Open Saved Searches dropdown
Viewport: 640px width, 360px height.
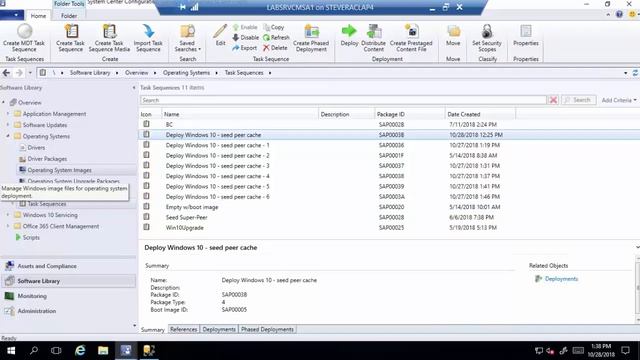pyautogui.click(x=187, y=38)
